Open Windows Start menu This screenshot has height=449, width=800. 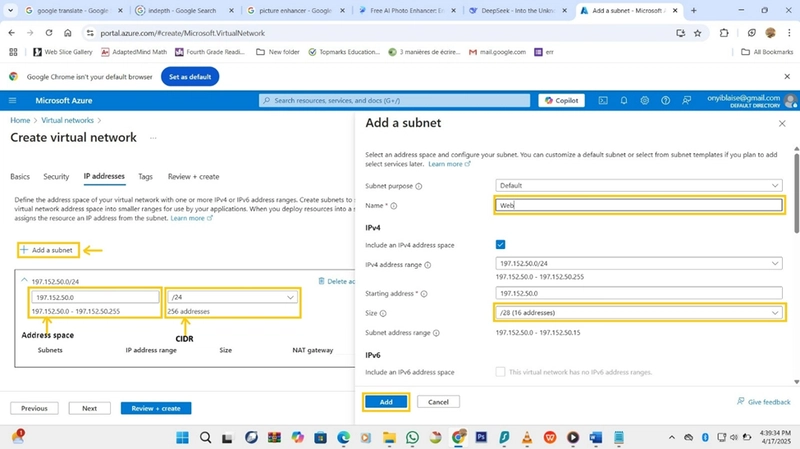(182, 437)
